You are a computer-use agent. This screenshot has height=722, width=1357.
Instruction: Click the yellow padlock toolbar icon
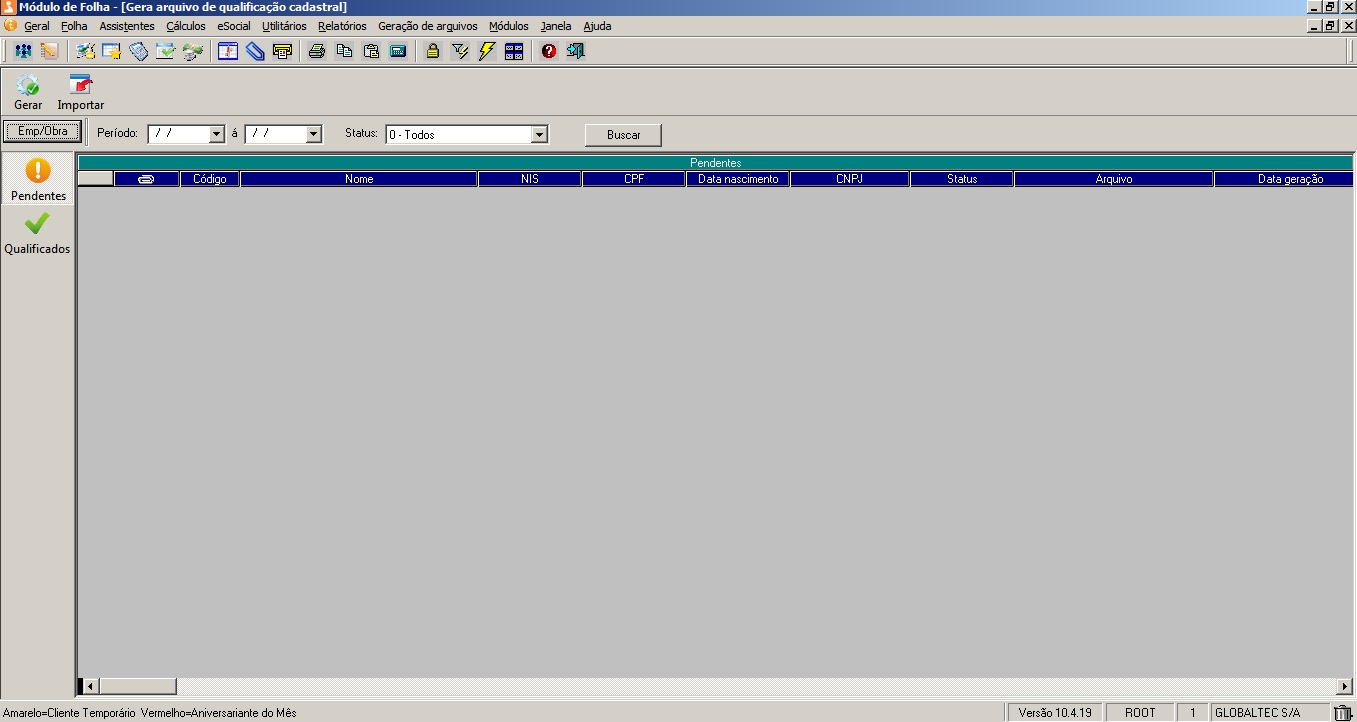pyautogui.click(x=433, y=51)
